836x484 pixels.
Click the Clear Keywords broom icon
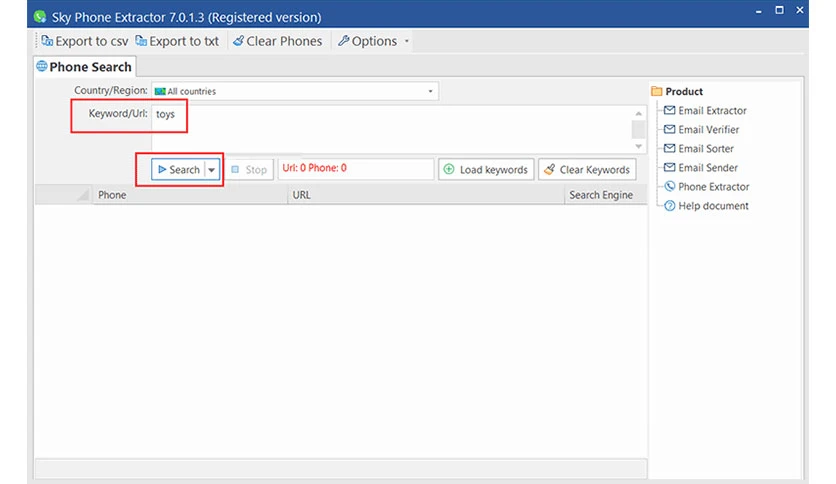pos(549,170)
